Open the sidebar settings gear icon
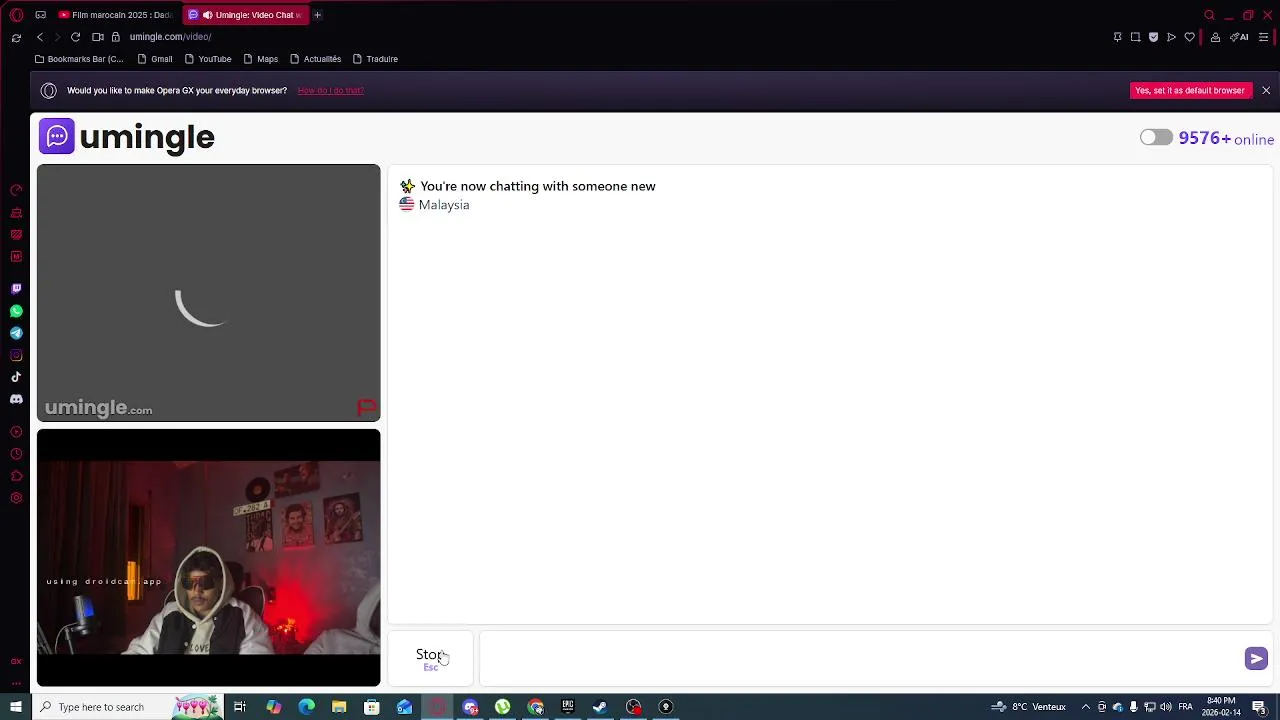Viewport: 1280px width, 720px height. [x=16, y=498]
